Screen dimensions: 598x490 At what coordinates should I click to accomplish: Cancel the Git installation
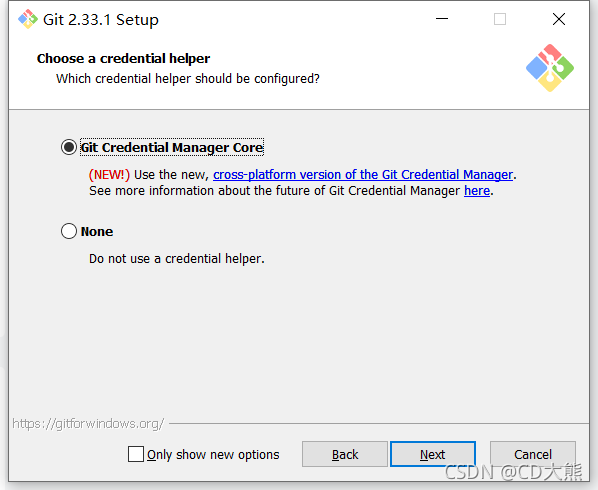pyautogui.click(x=533, y=454)
